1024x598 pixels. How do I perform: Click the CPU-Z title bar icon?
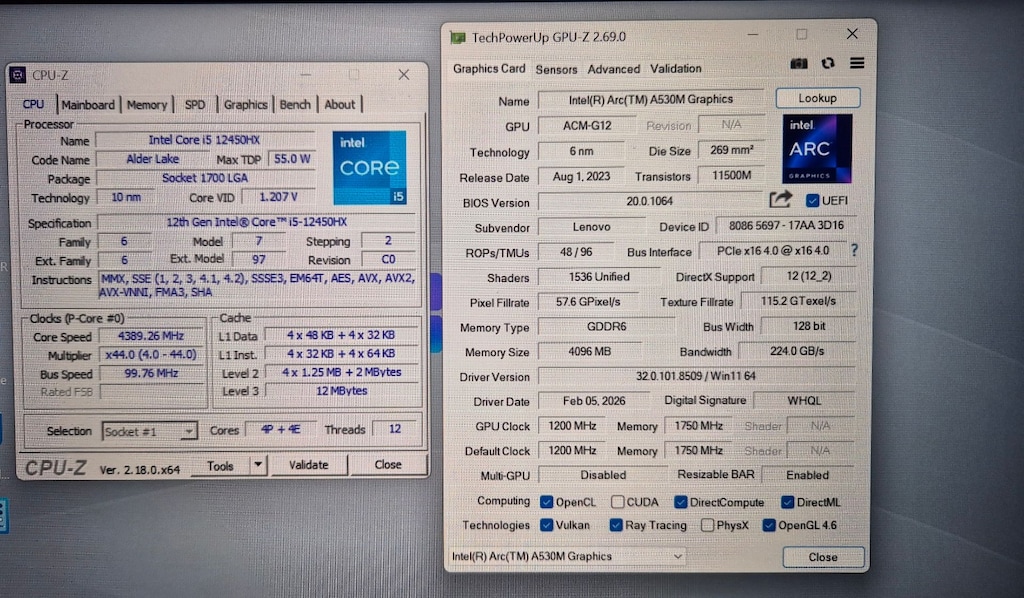coord(18,75)
